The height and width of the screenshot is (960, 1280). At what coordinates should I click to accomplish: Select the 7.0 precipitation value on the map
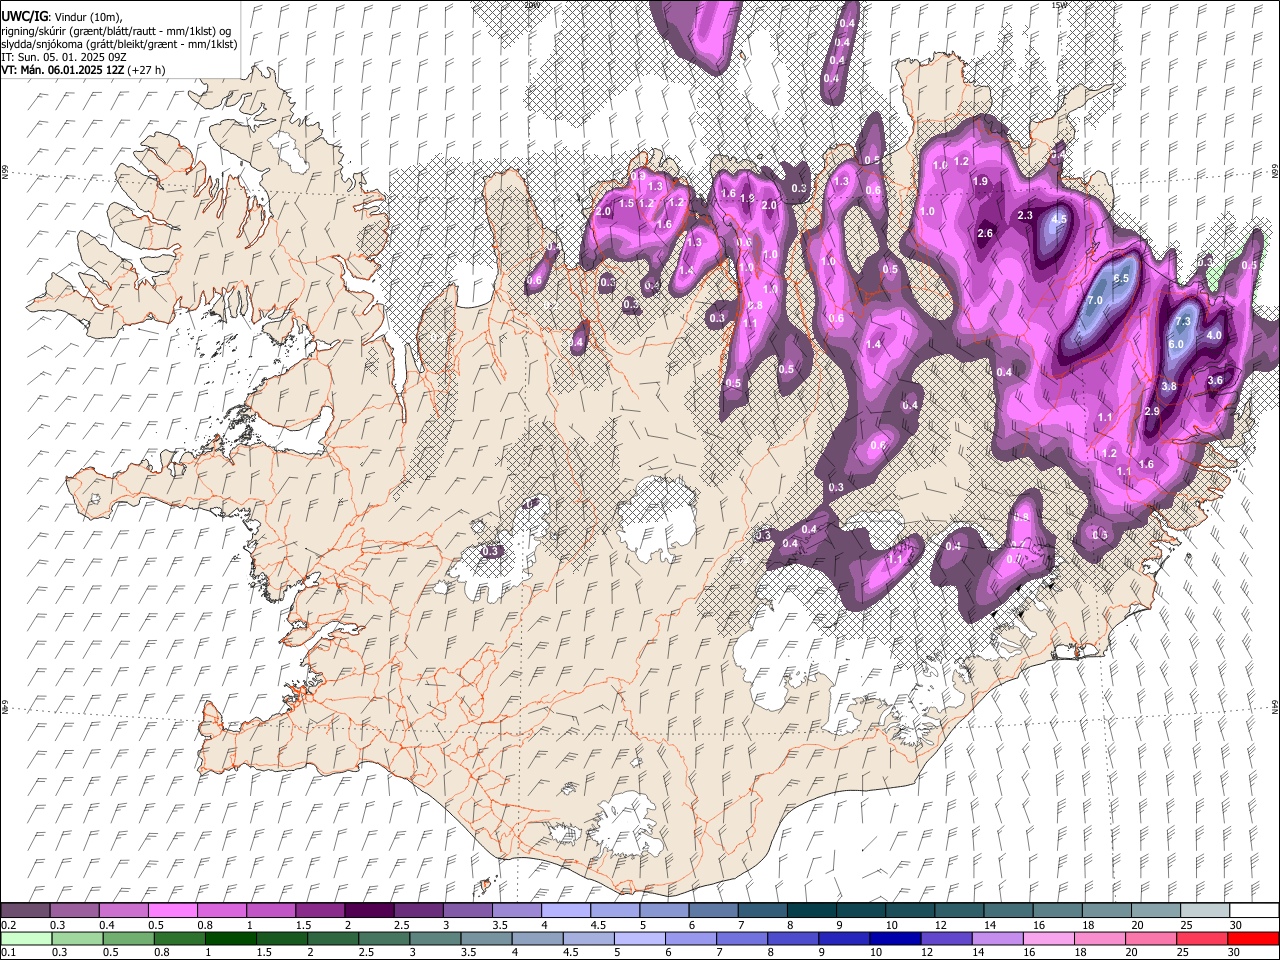click(1094, 300)
